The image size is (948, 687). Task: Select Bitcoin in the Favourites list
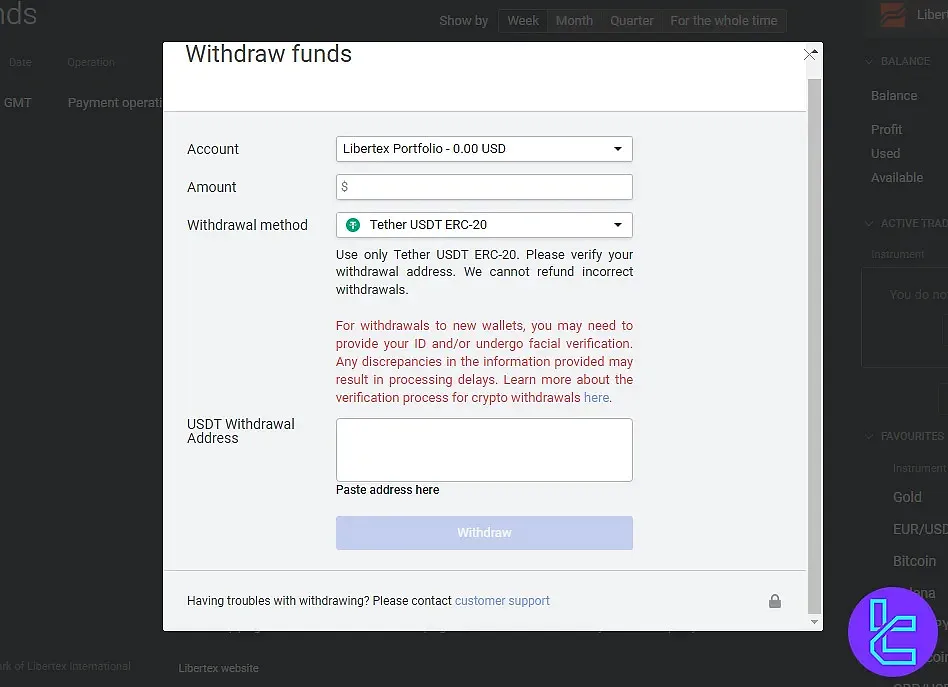[x=914, y=561]
